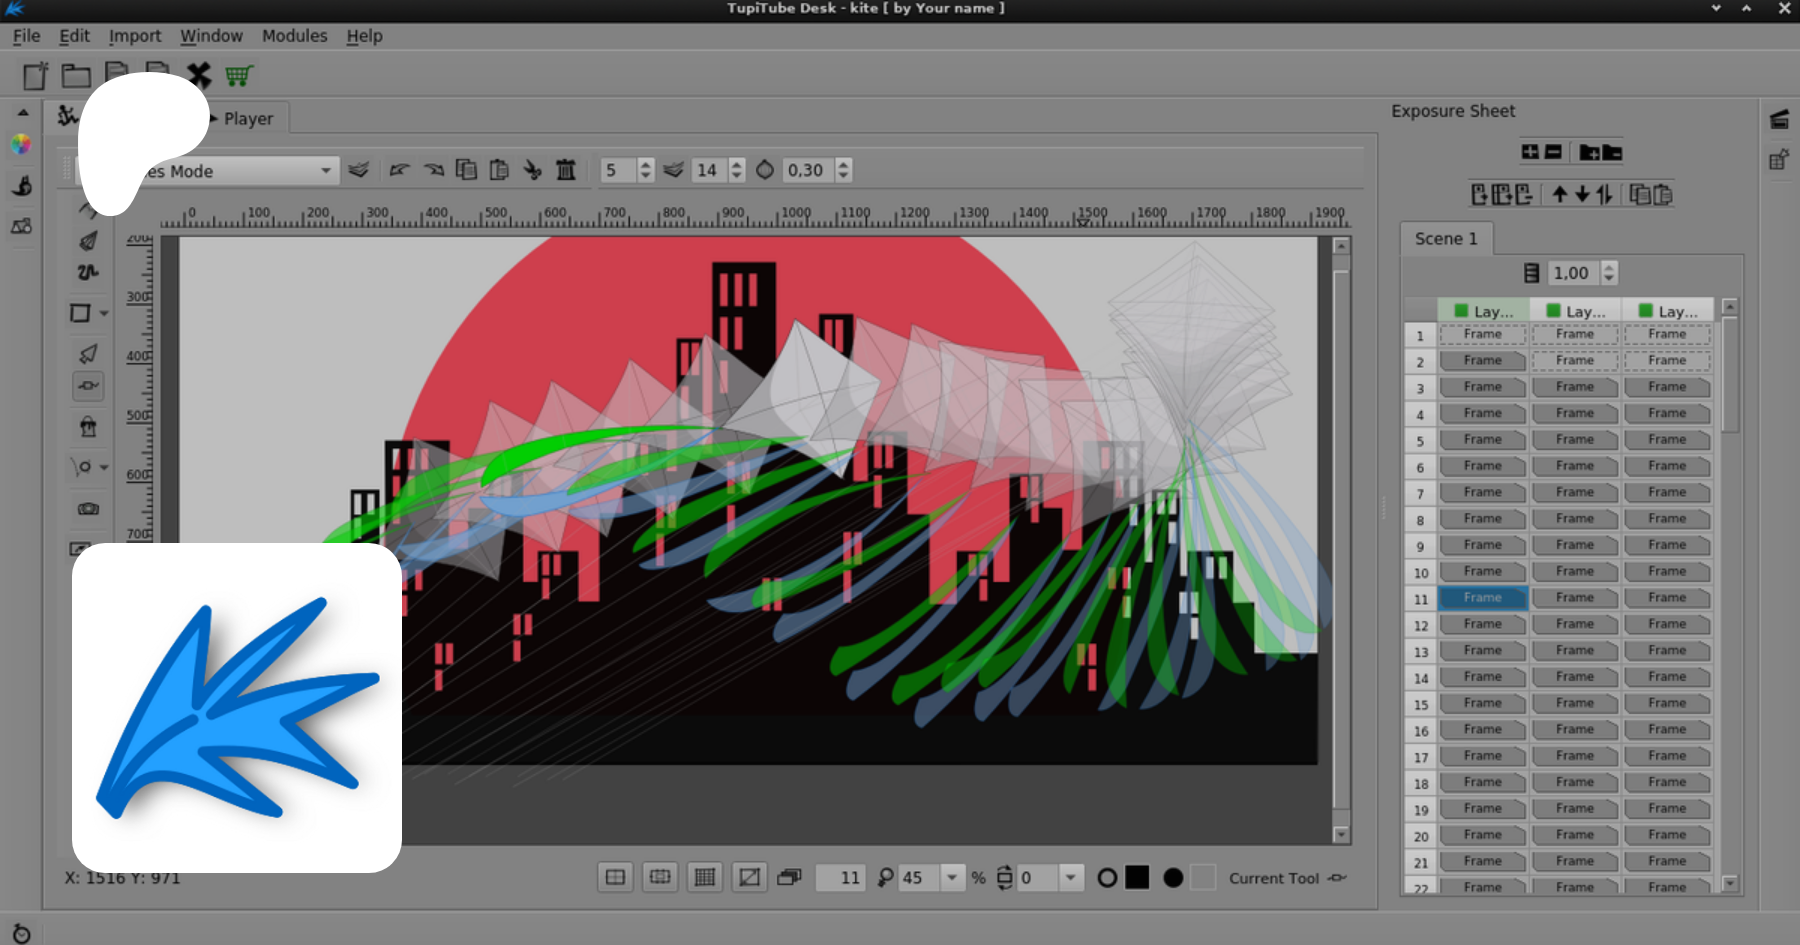Viewport: 1800px width, 945px height.
Task: Select the Scene 1 tab
Action: [1445, 239]
